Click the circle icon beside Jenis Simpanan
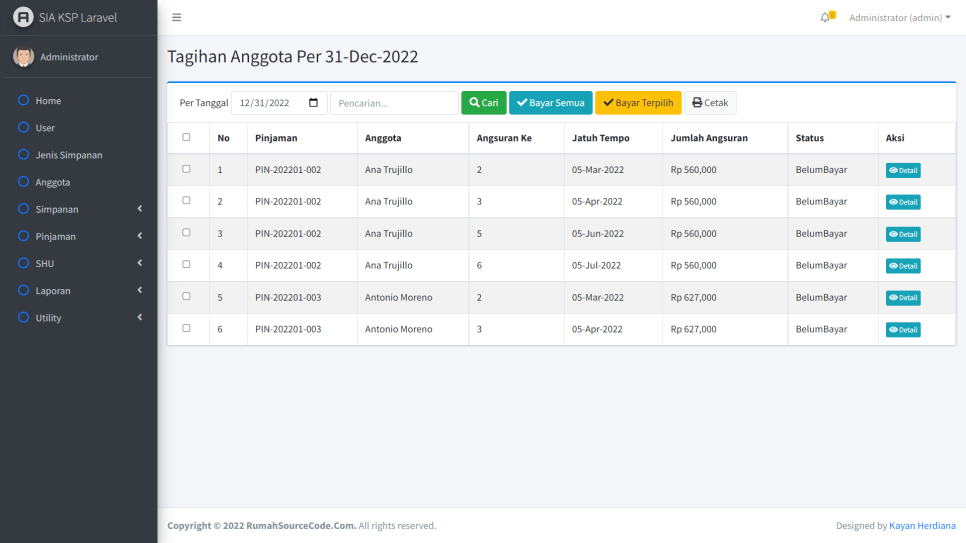 click(x=23, y=154)
